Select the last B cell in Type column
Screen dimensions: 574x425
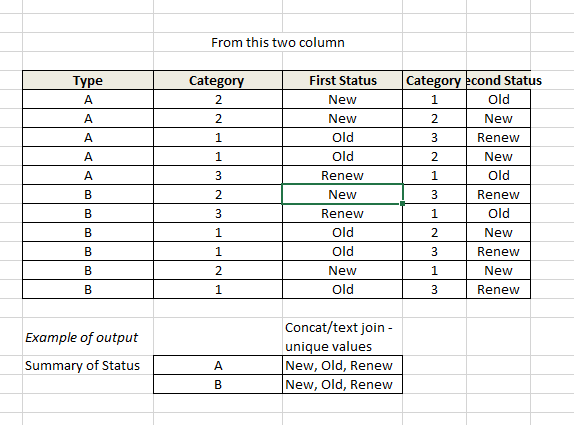click(88, 289)
